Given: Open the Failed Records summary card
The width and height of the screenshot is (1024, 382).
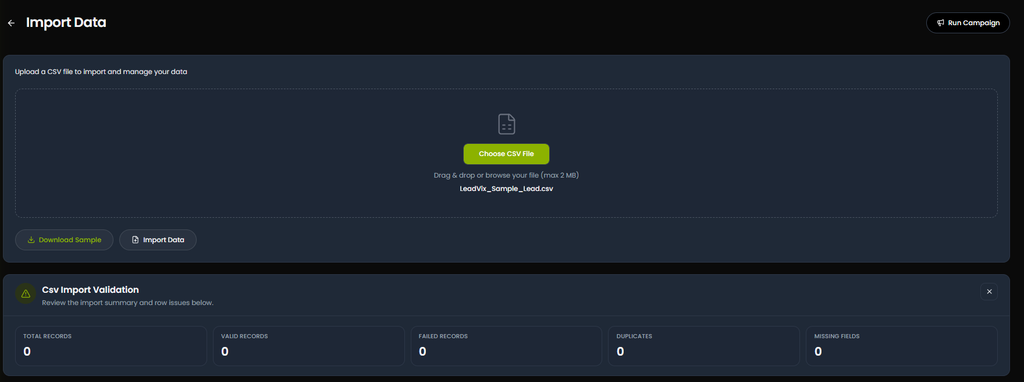Looking at the screenshot, I should pos(506,346).
